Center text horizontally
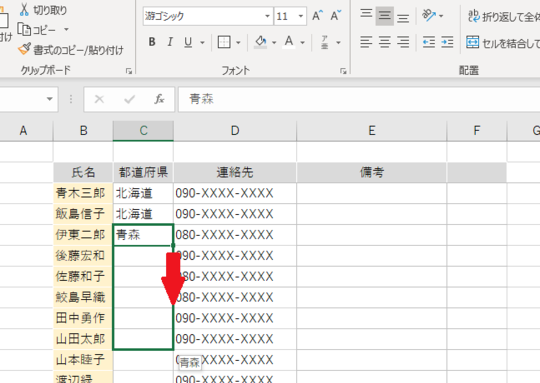The height and width of the screenshot is (383, 540). click(x=385, y=42)
